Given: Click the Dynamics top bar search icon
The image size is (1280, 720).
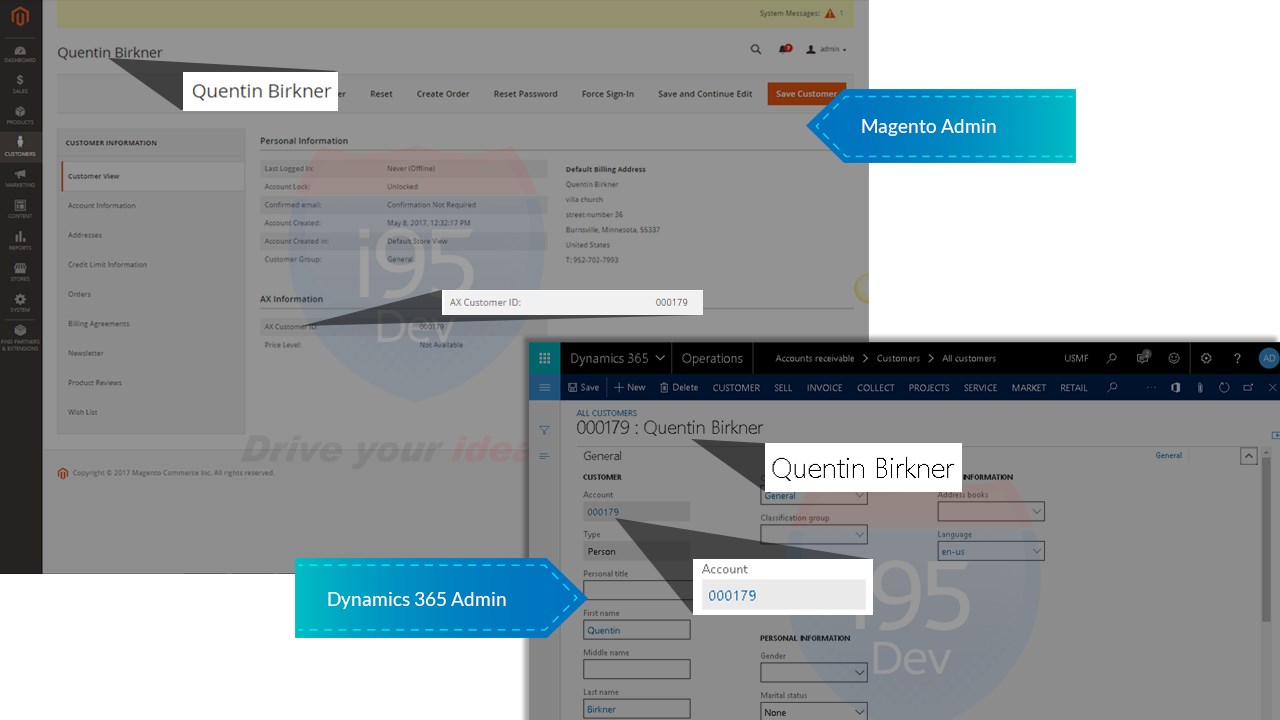Looking at the screenshot, I should 1112,358.
